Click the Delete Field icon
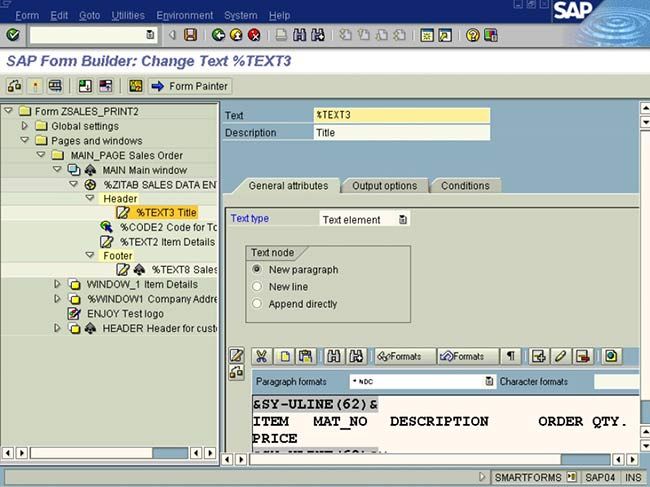 coord(582,356)
